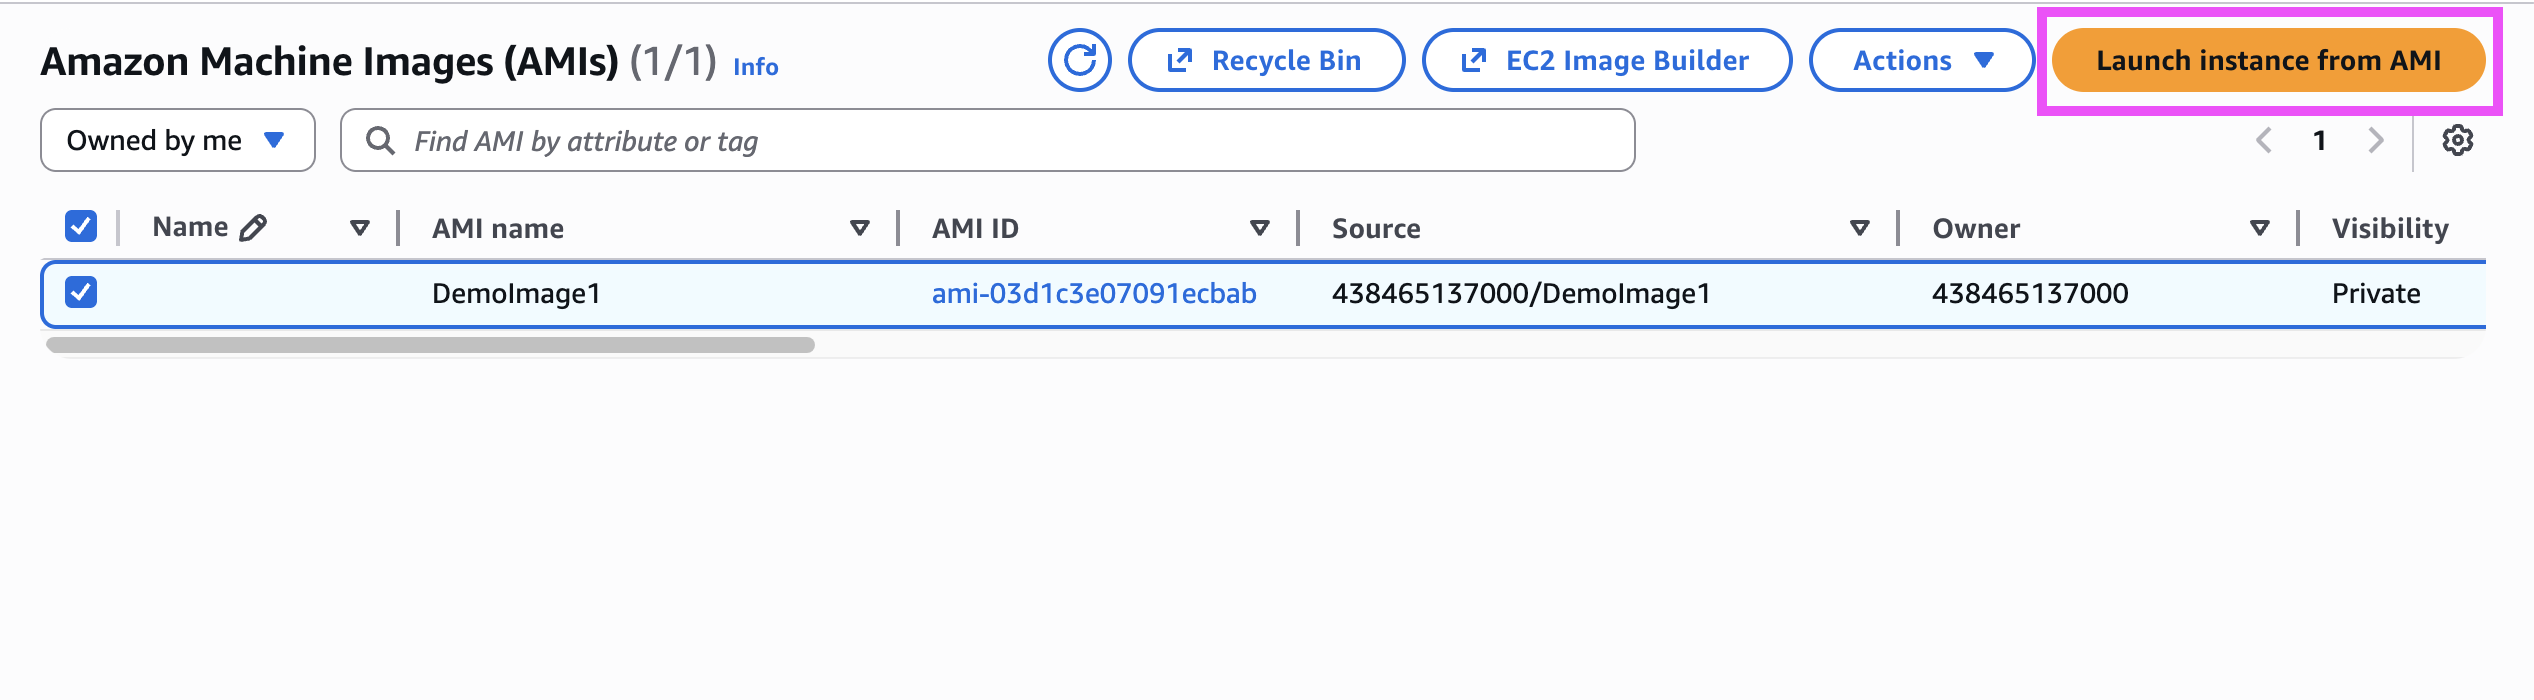Open the Owned by me dropdown
Viewport: 2534px width, 700px height.
(178, 140)
